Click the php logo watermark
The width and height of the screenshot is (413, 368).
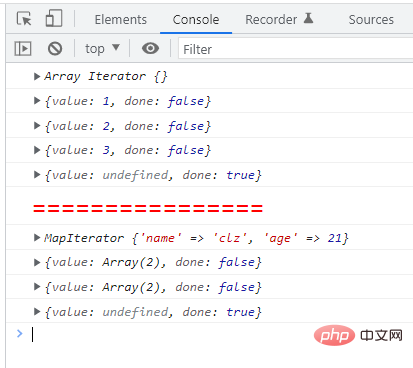(x=334, y=335)
